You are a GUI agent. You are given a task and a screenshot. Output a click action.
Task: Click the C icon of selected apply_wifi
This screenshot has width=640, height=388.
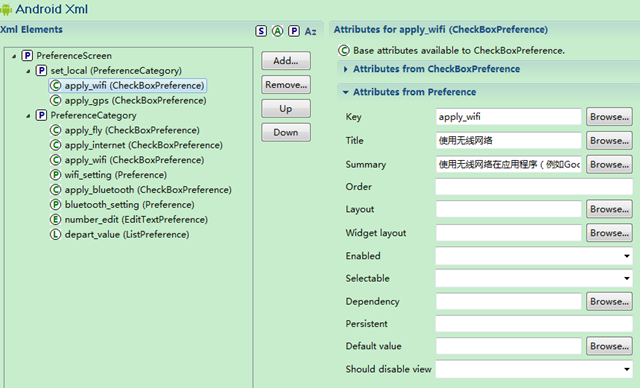pos(55,86)
